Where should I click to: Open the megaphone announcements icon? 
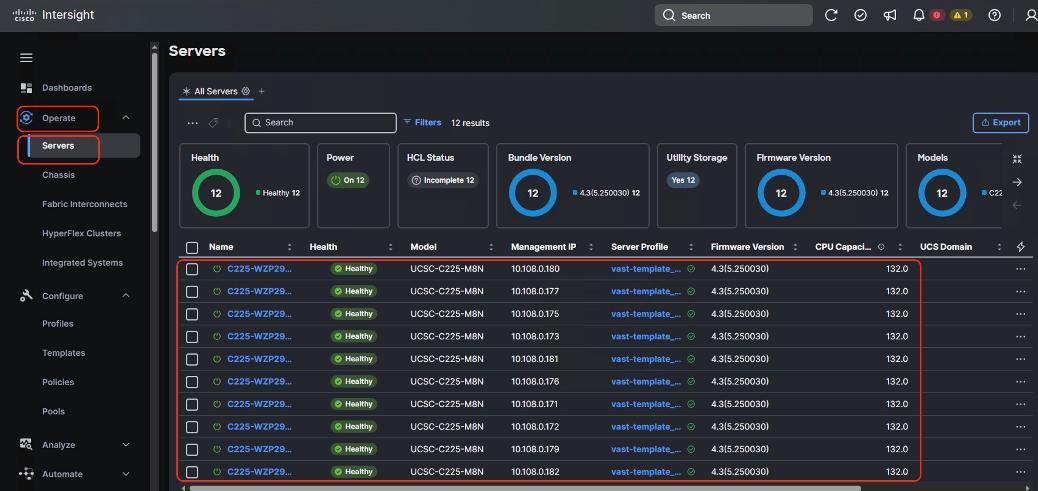pos(889,15)
